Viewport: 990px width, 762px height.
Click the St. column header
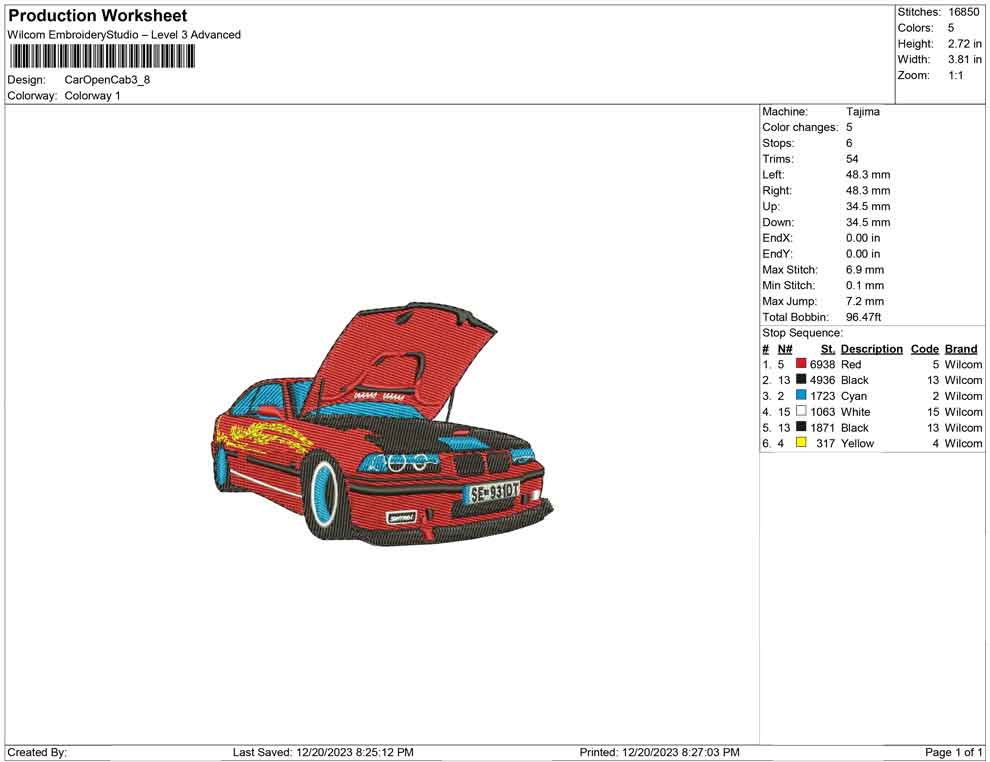(827, 349)
